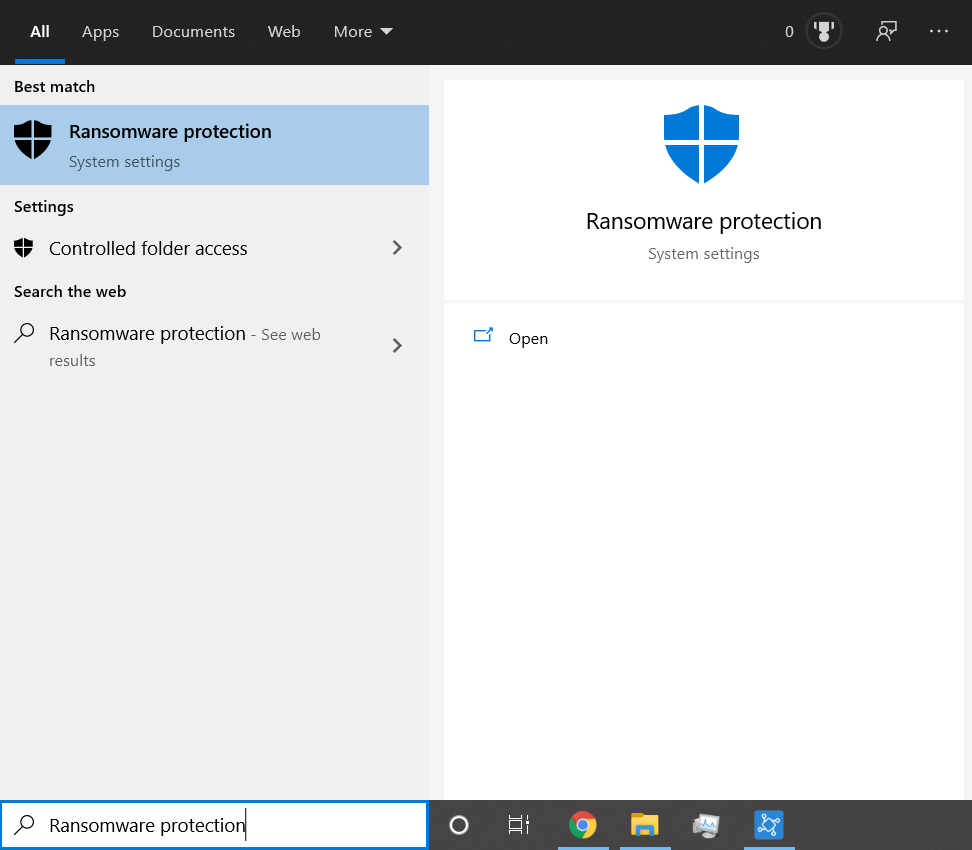Click the large blue shield preview icon
This screenshot has height=850, width=972.
(701, 144)
